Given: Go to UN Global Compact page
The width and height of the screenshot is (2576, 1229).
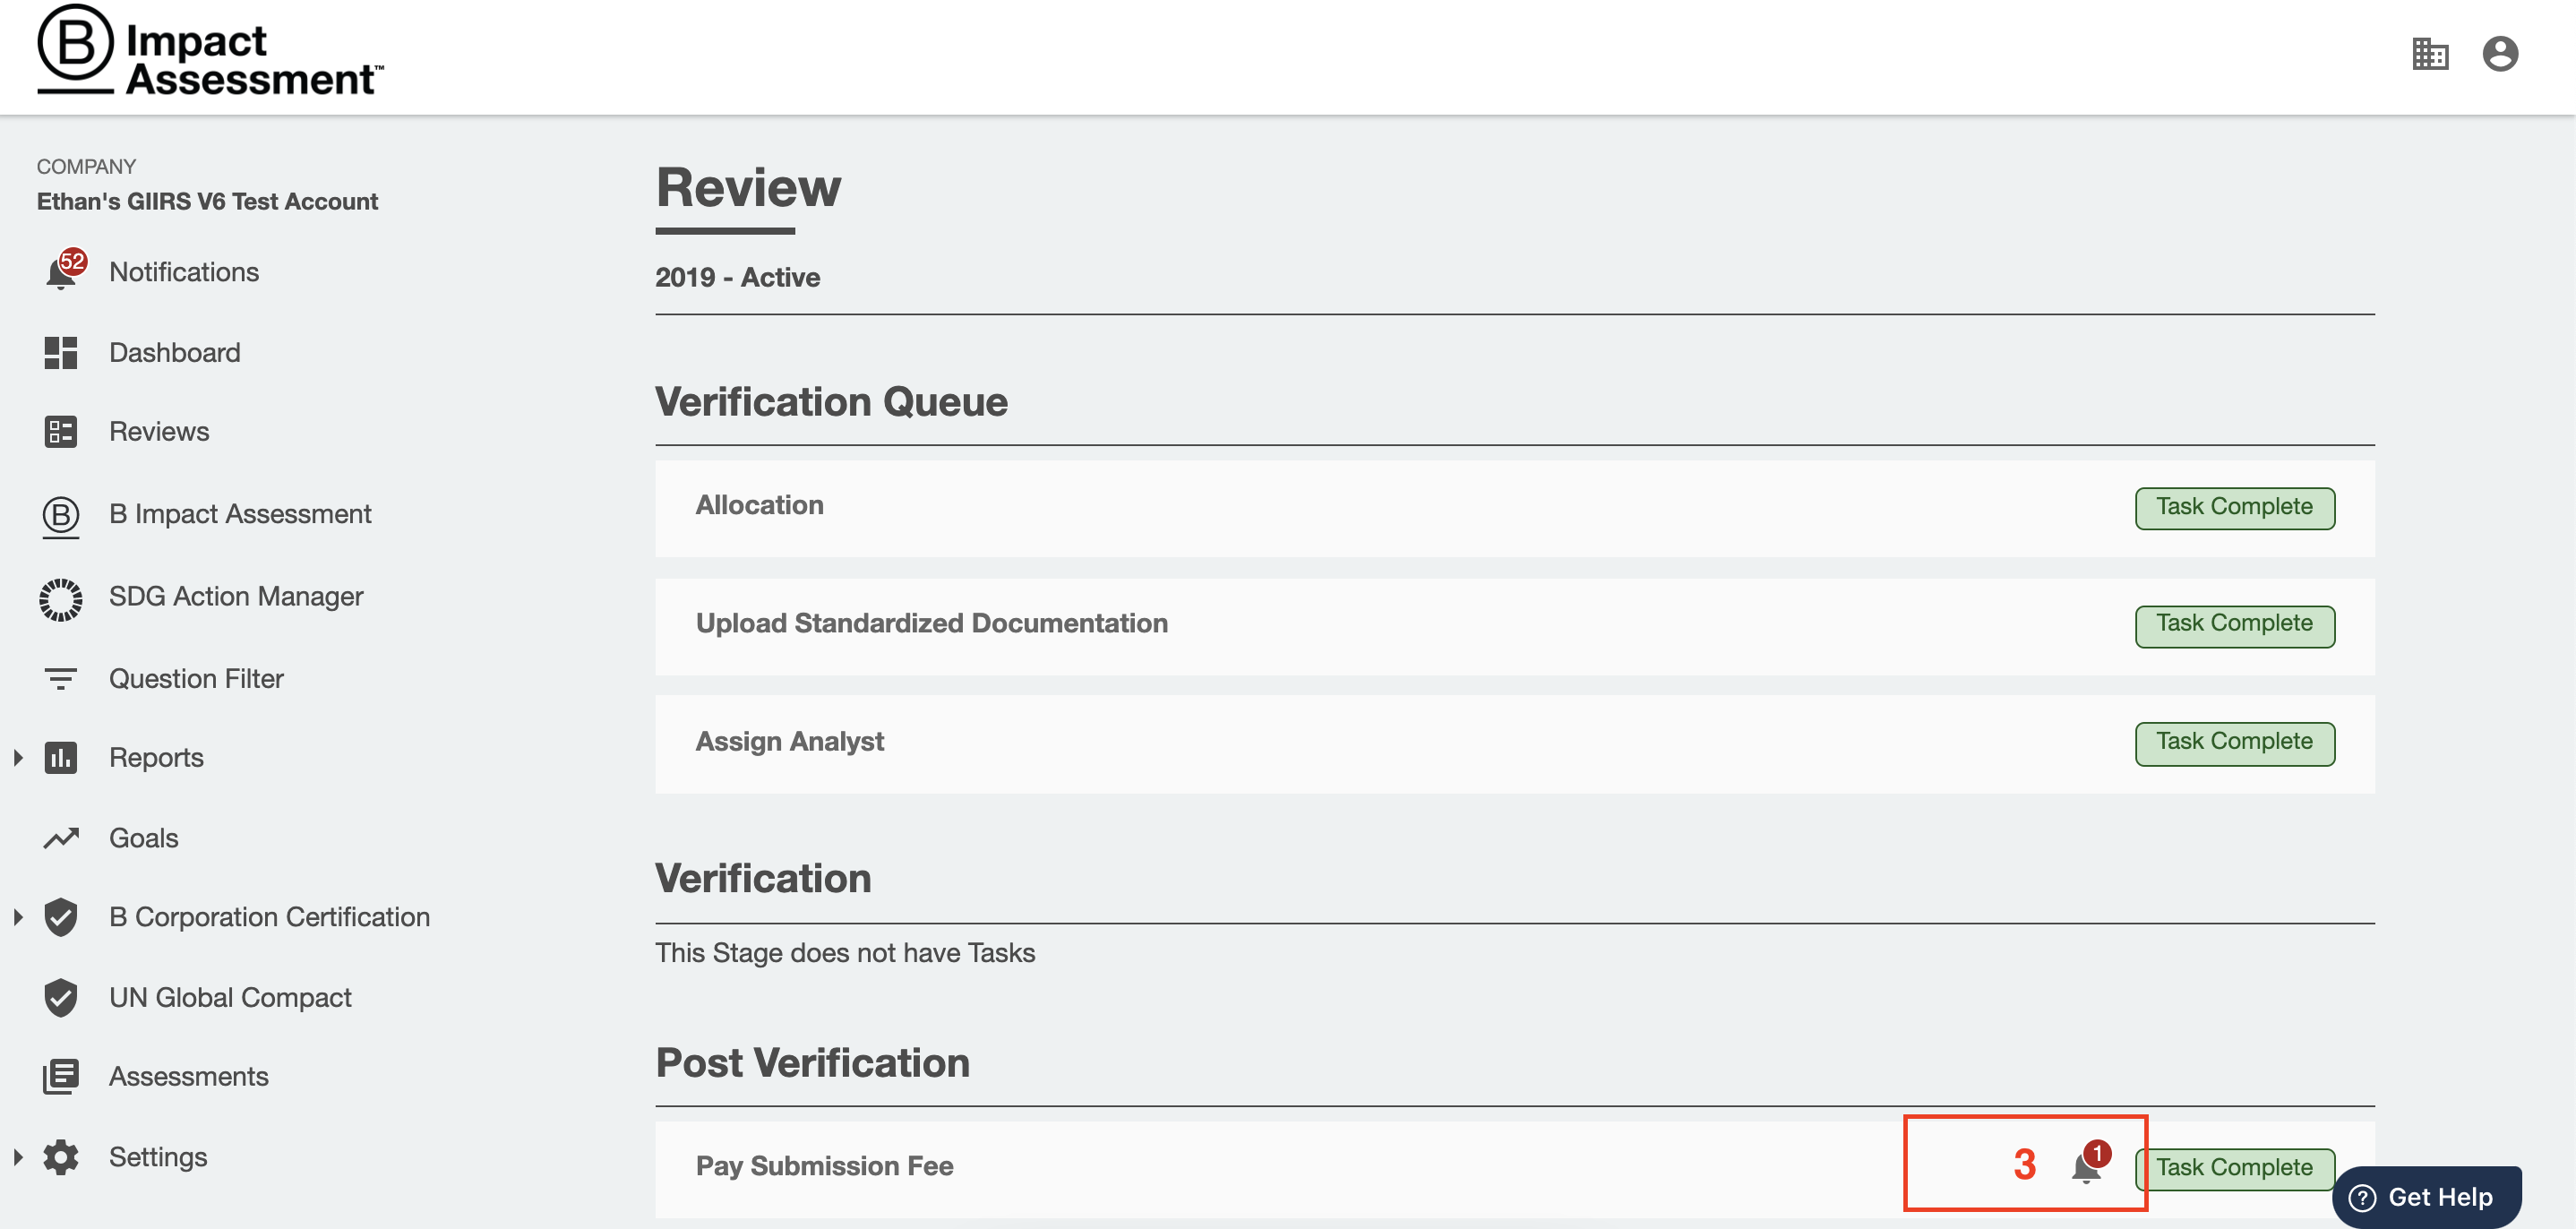Looking at the screenshot, I should pyautogui.click(x=230, y=997).
